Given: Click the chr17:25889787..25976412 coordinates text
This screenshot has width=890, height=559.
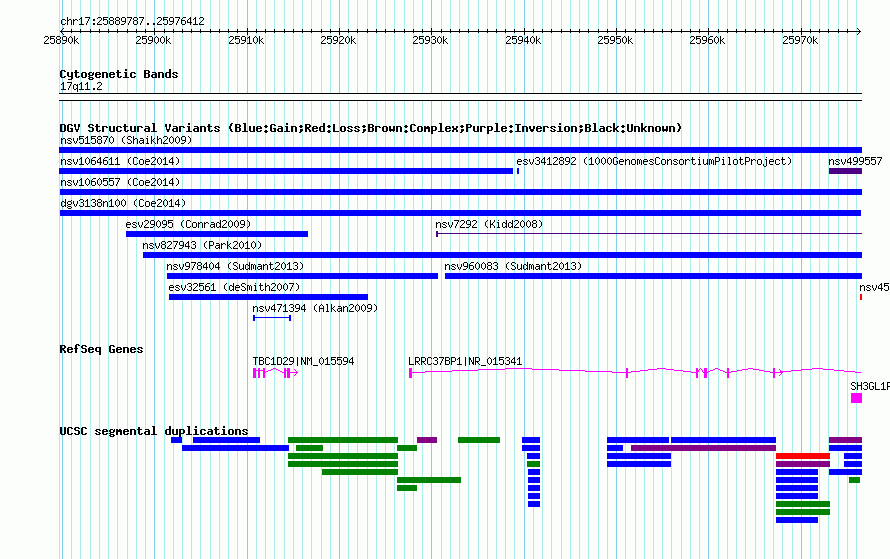Looking at the screenshot, I should pyautogui.click(x=132, y=21).
